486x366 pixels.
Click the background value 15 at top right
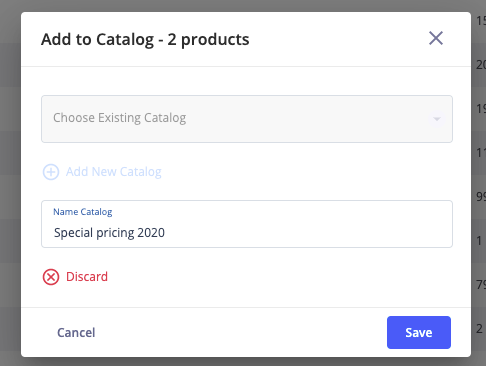point(481,21)
